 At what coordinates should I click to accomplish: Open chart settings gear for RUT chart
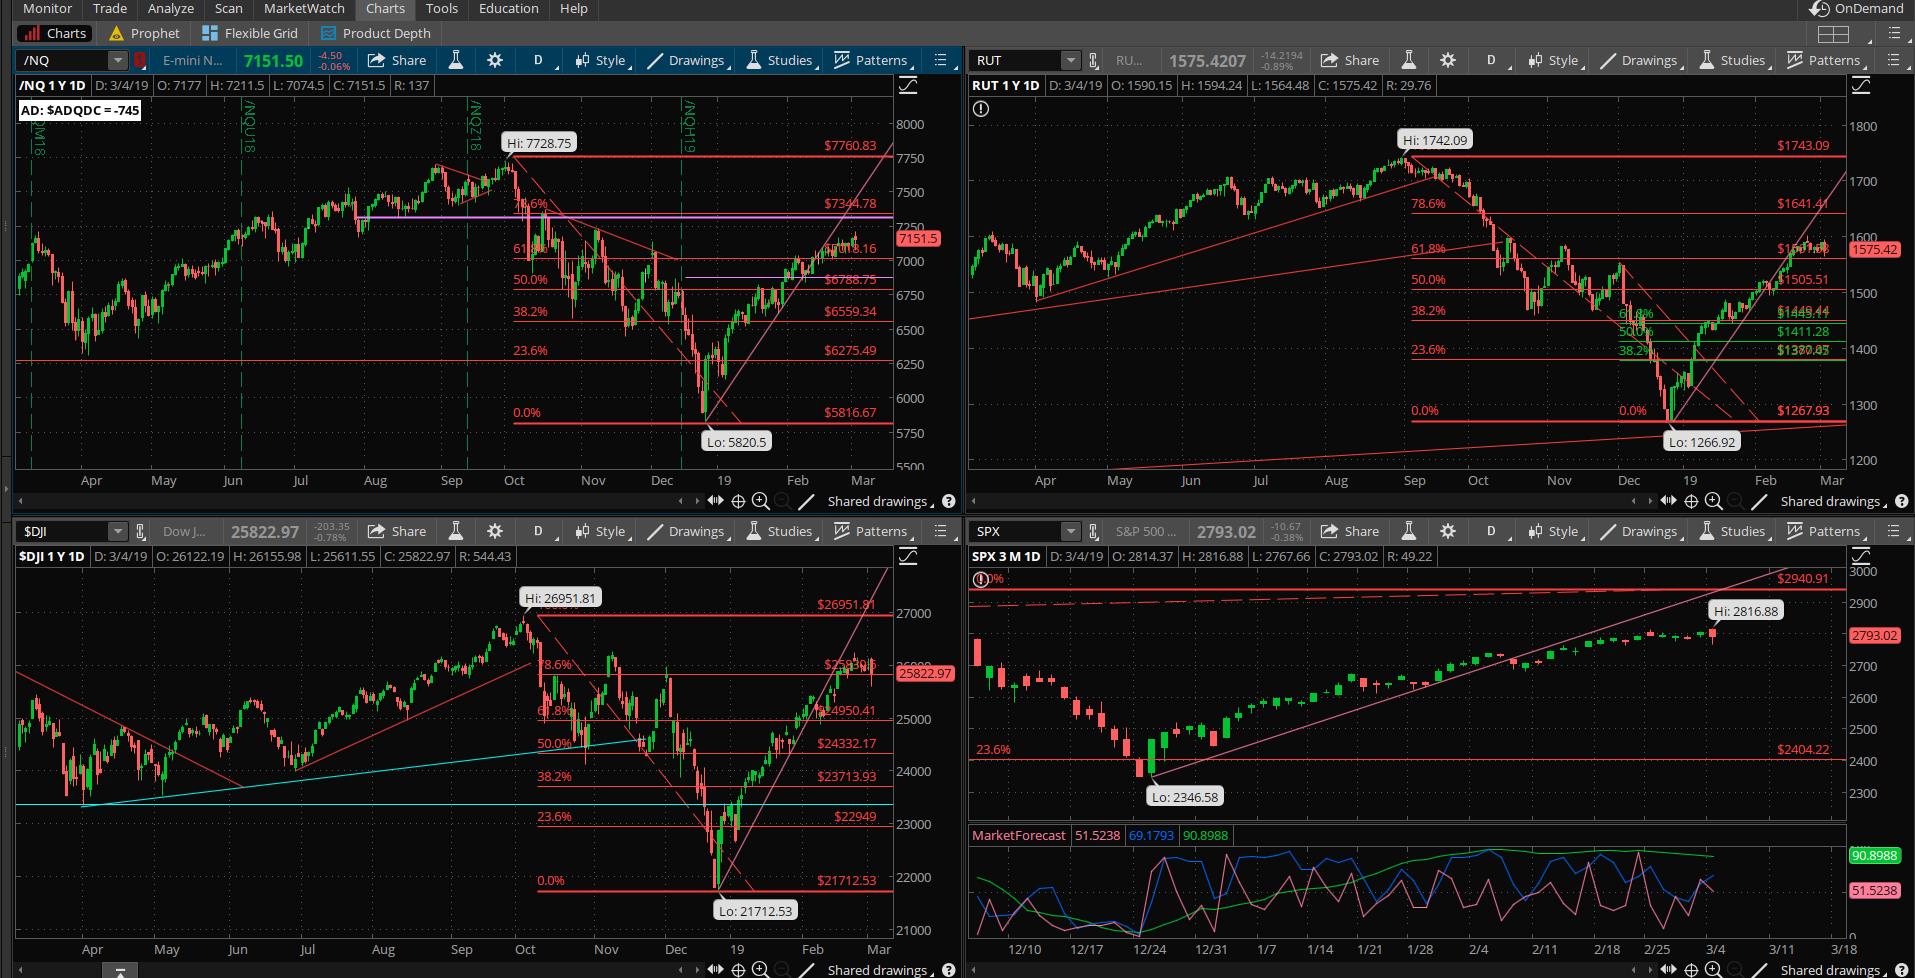(1448, 60)
